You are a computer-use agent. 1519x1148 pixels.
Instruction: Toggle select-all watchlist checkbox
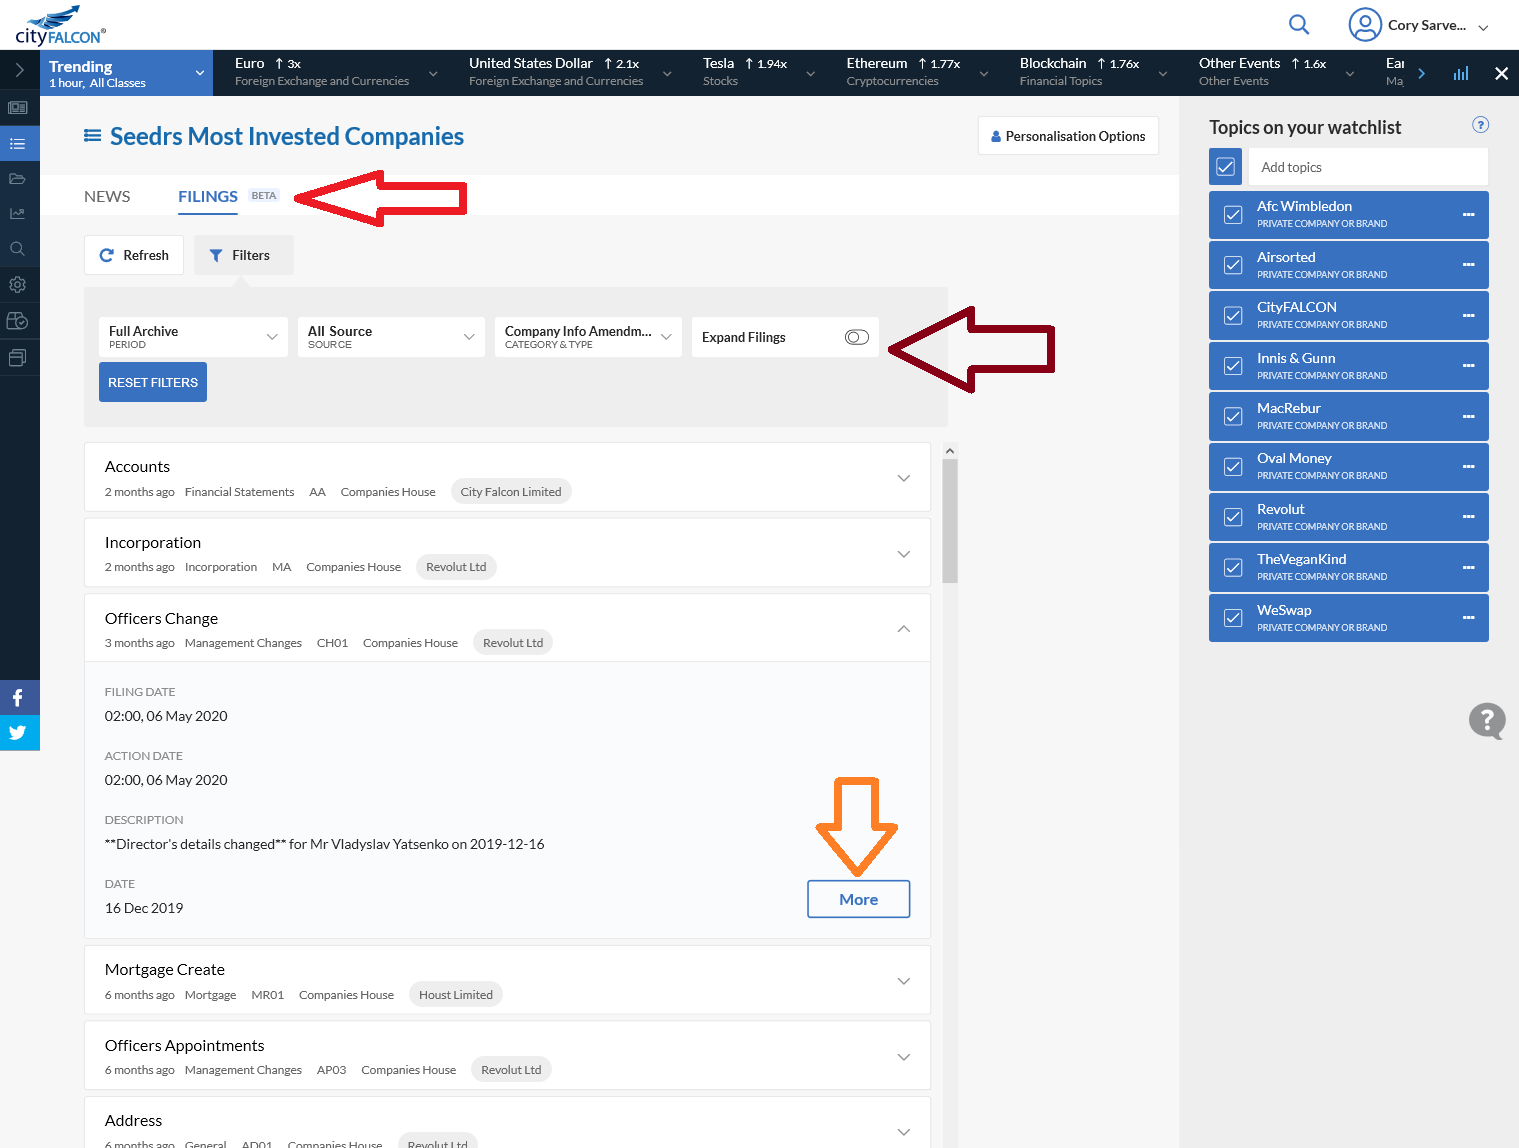pos(1225,167)
